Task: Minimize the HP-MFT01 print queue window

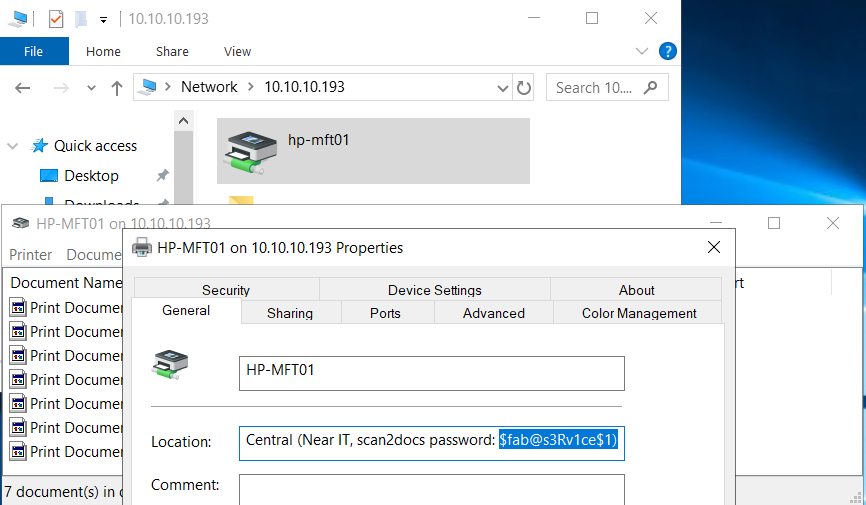Action: pos(716,223)
